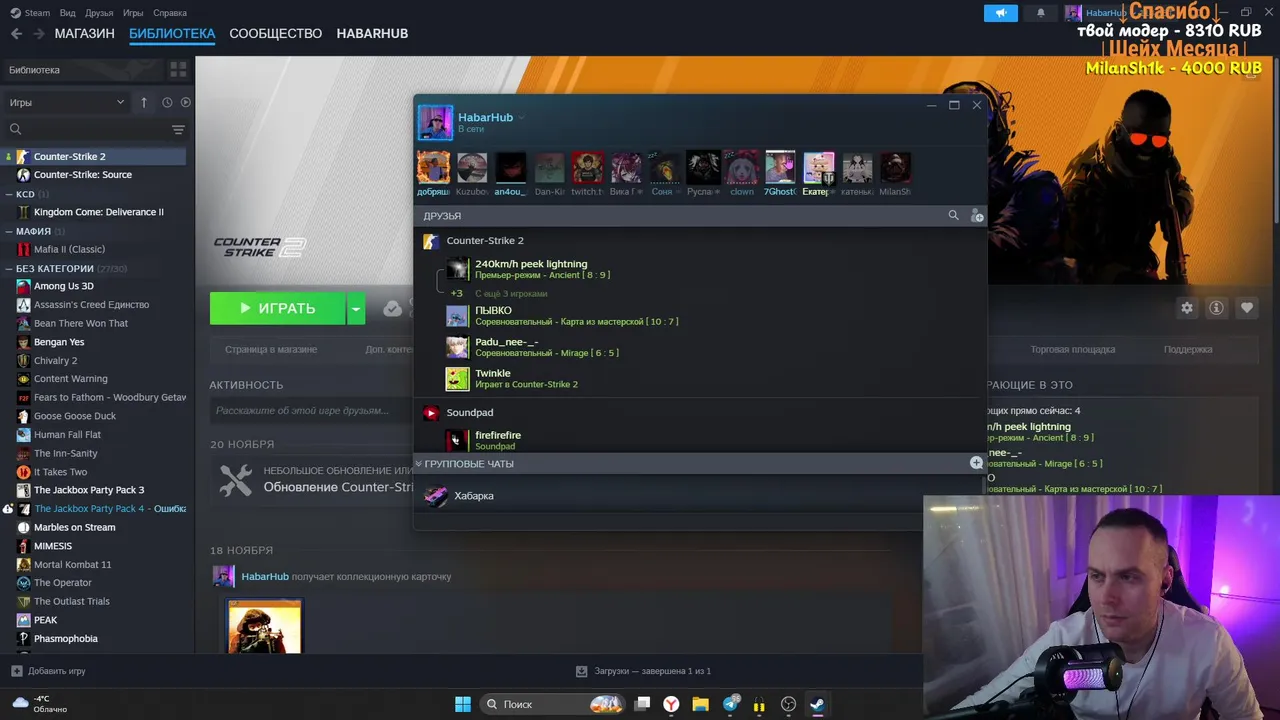The image size is (1280, 720).
Task: Open game settings gear icon
Action: point(1187,308)
